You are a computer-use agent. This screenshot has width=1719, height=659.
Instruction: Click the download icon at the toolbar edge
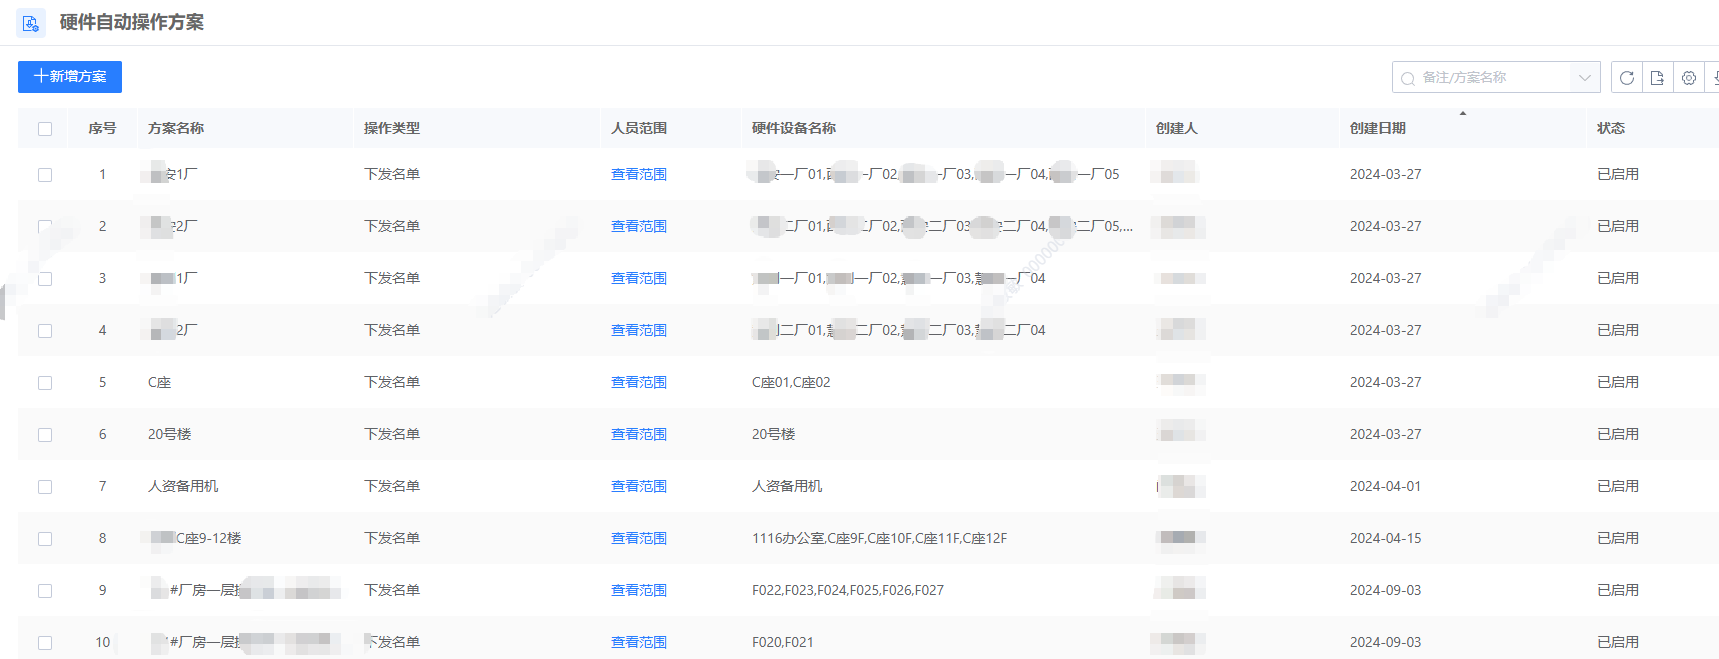pos(1714,78)
